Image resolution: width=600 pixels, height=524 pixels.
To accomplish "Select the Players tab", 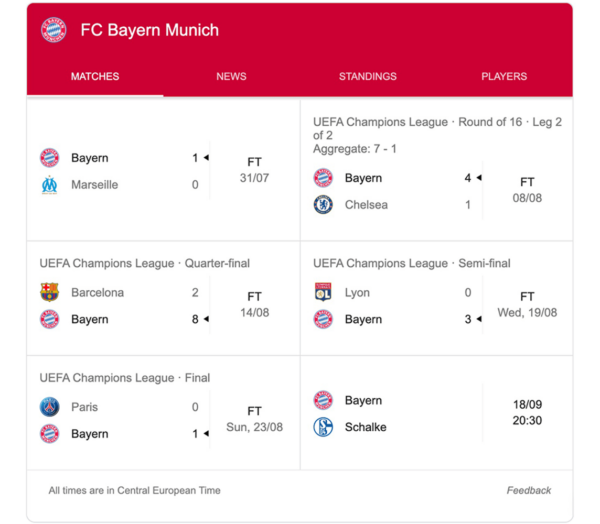I will 504,77.
